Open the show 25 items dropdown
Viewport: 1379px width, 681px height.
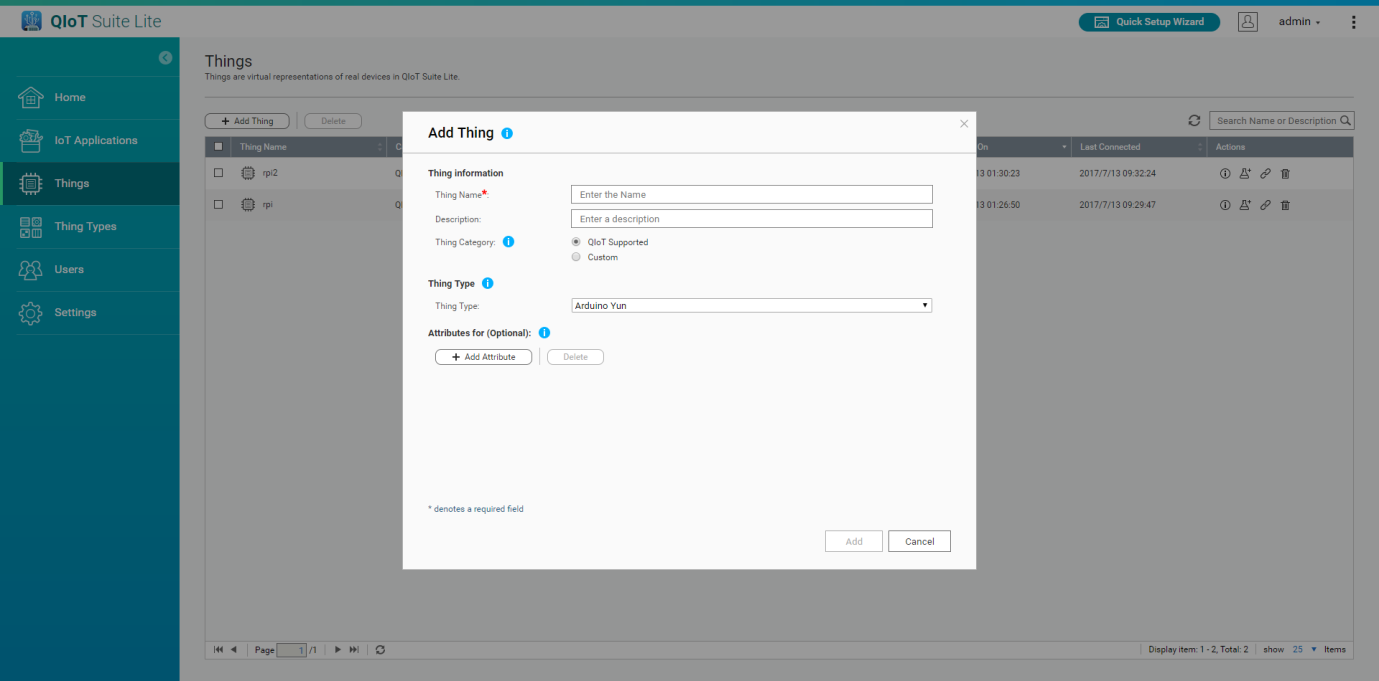(1302, 649)
